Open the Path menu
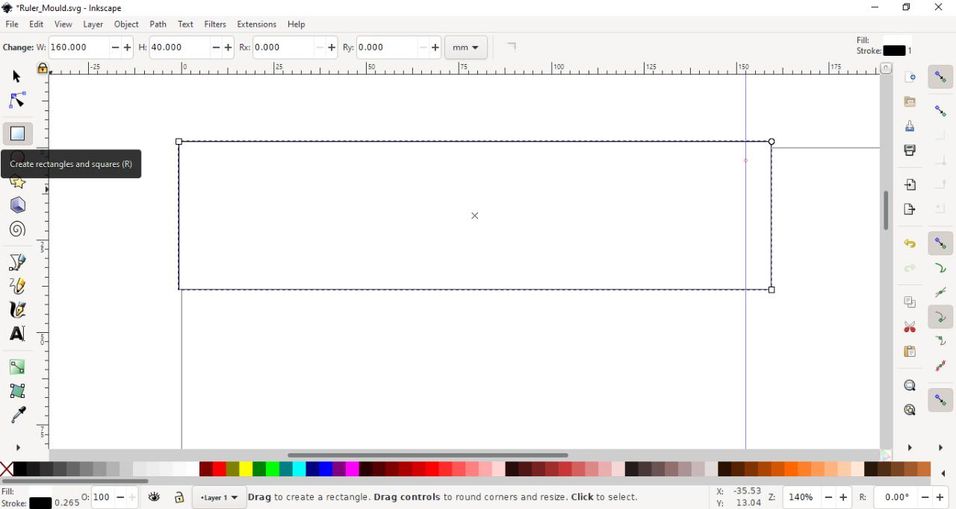 158,24
